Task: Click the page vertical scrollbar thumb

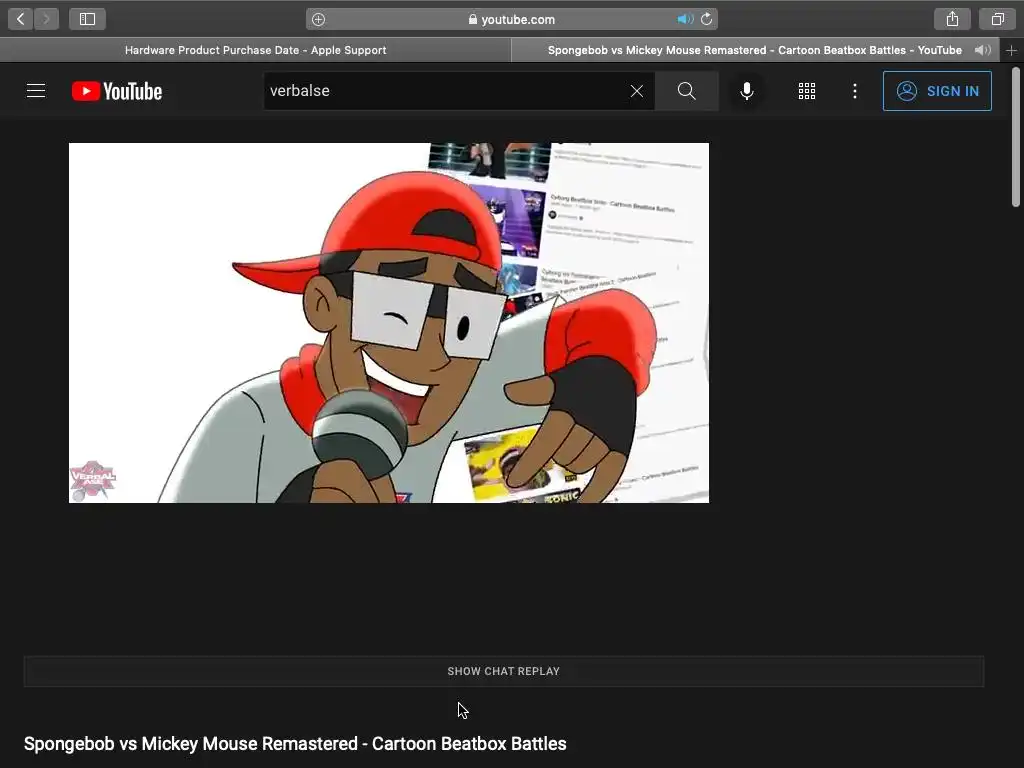Action: tap(1016, 137)
